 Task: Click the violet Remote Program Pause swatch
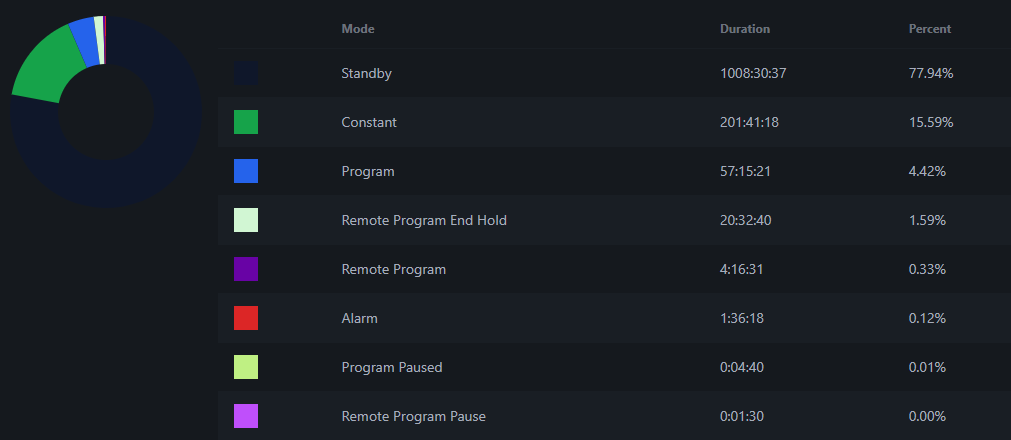(246, 416)
